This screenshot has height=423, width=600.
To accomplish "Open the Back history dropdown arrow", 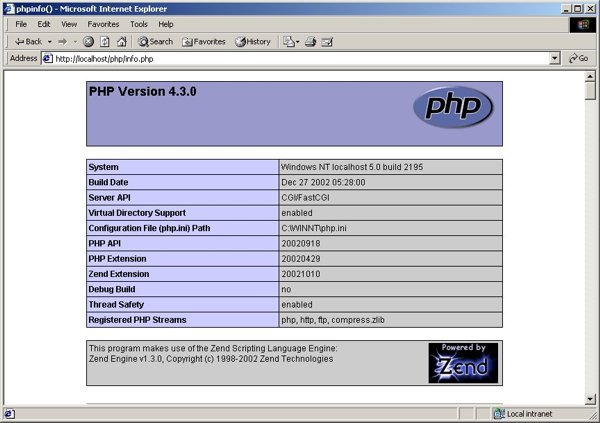I will tap(50, 42).
